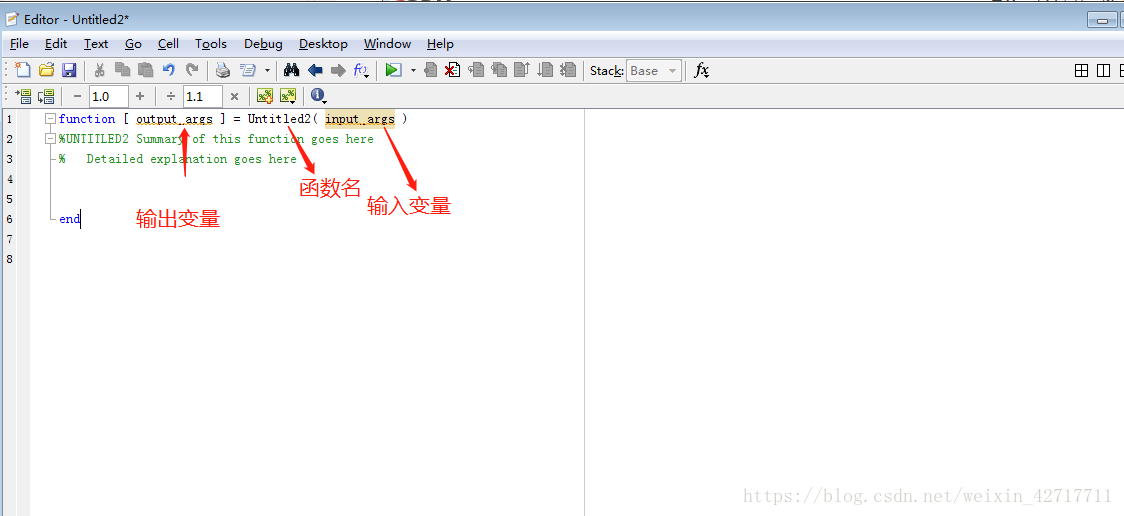Expand the run button dropdown arrow

pyautogui.click(x=413, y=71)
